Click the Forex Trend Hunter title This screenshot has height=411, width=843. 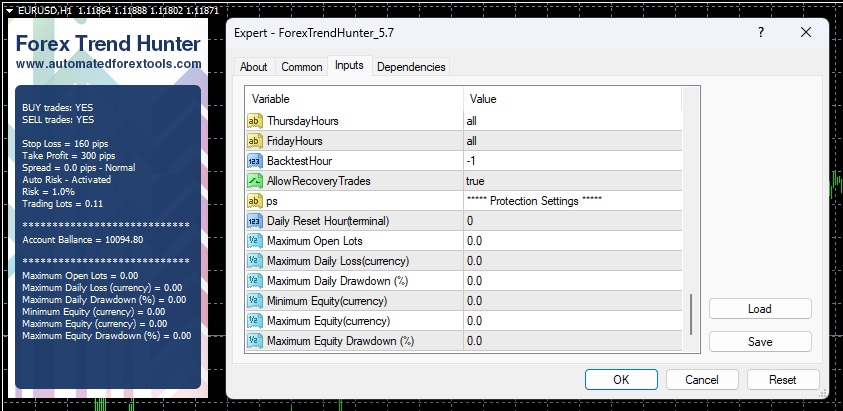[x=108, y=43]
